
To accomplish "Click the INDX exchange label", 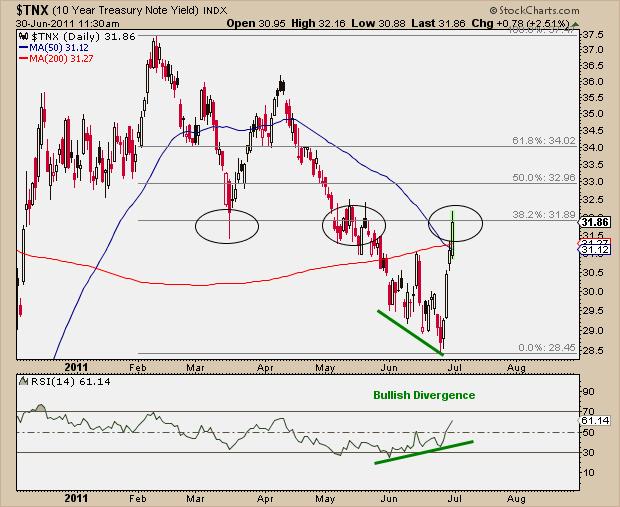I will pos(215,10).
